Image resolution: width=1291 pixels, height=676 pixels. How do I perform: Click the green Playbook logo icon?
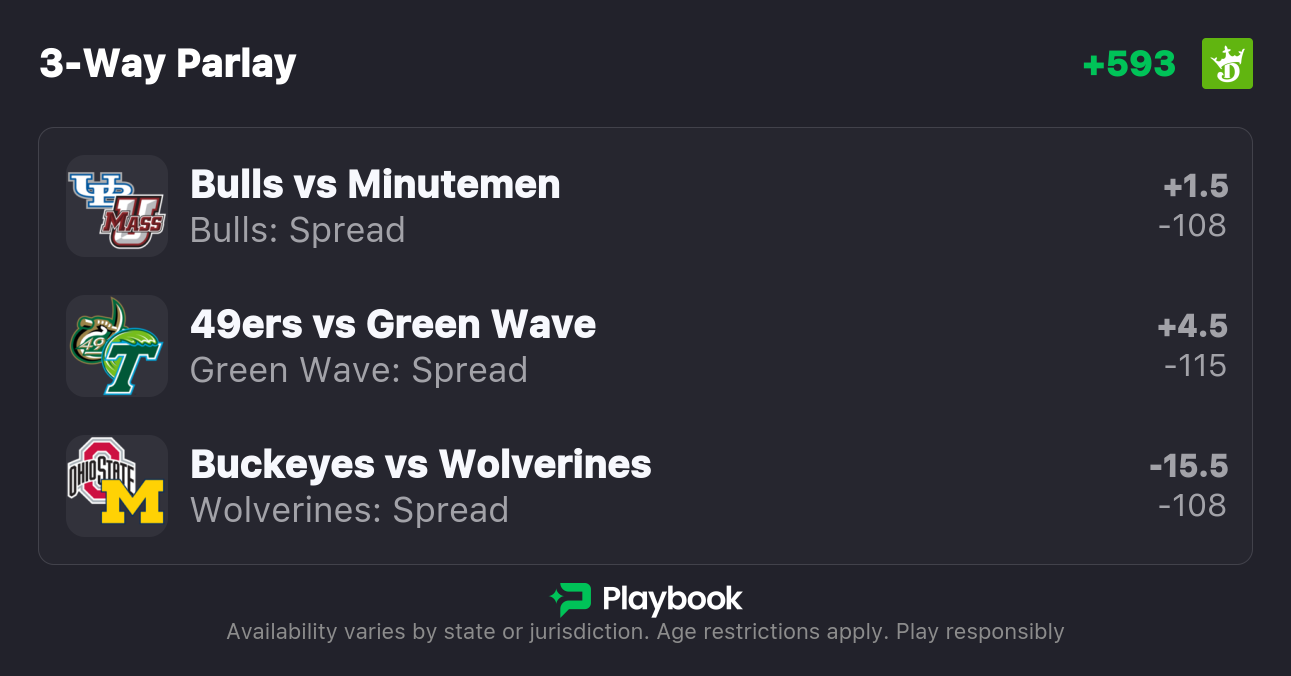tap(570, 599)
